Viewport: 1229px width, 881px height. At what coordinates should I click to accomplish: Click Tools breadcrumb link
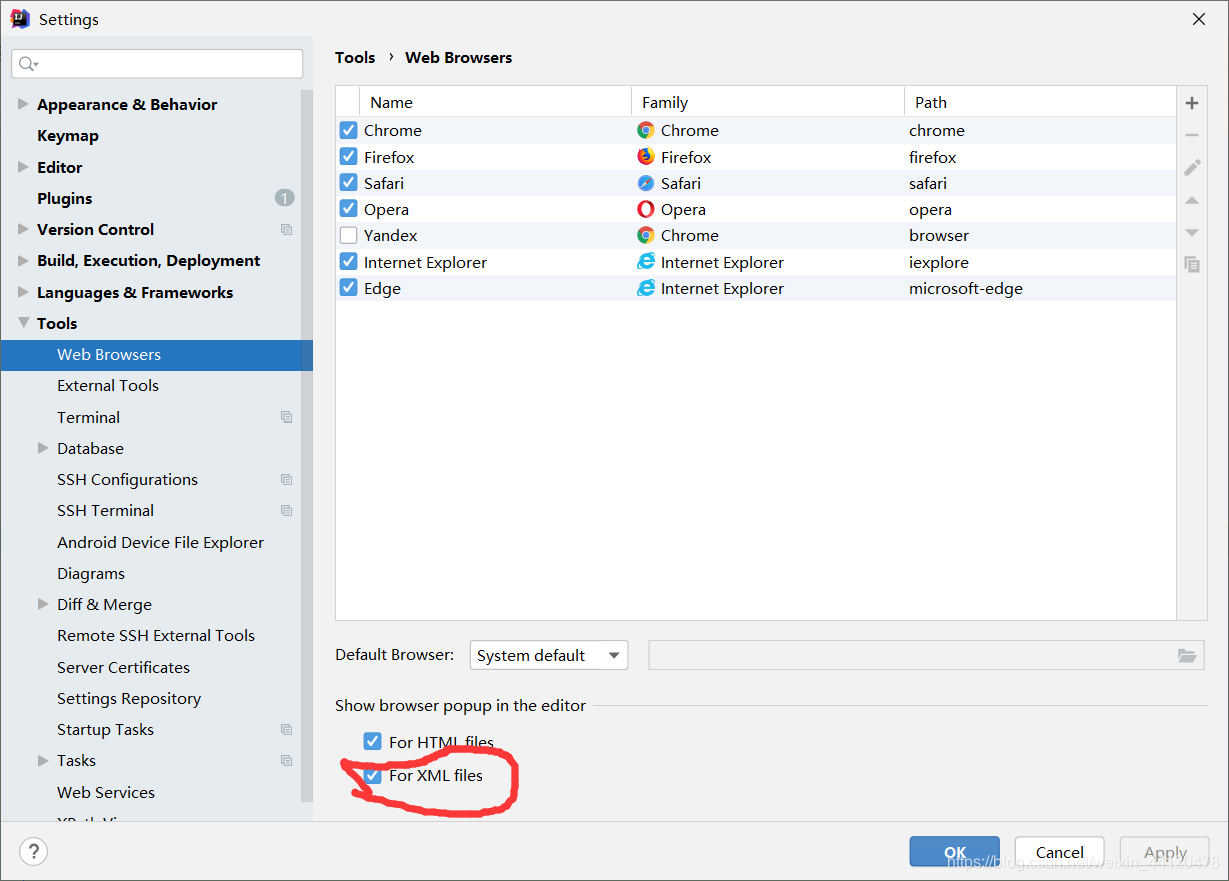point(355,57)
